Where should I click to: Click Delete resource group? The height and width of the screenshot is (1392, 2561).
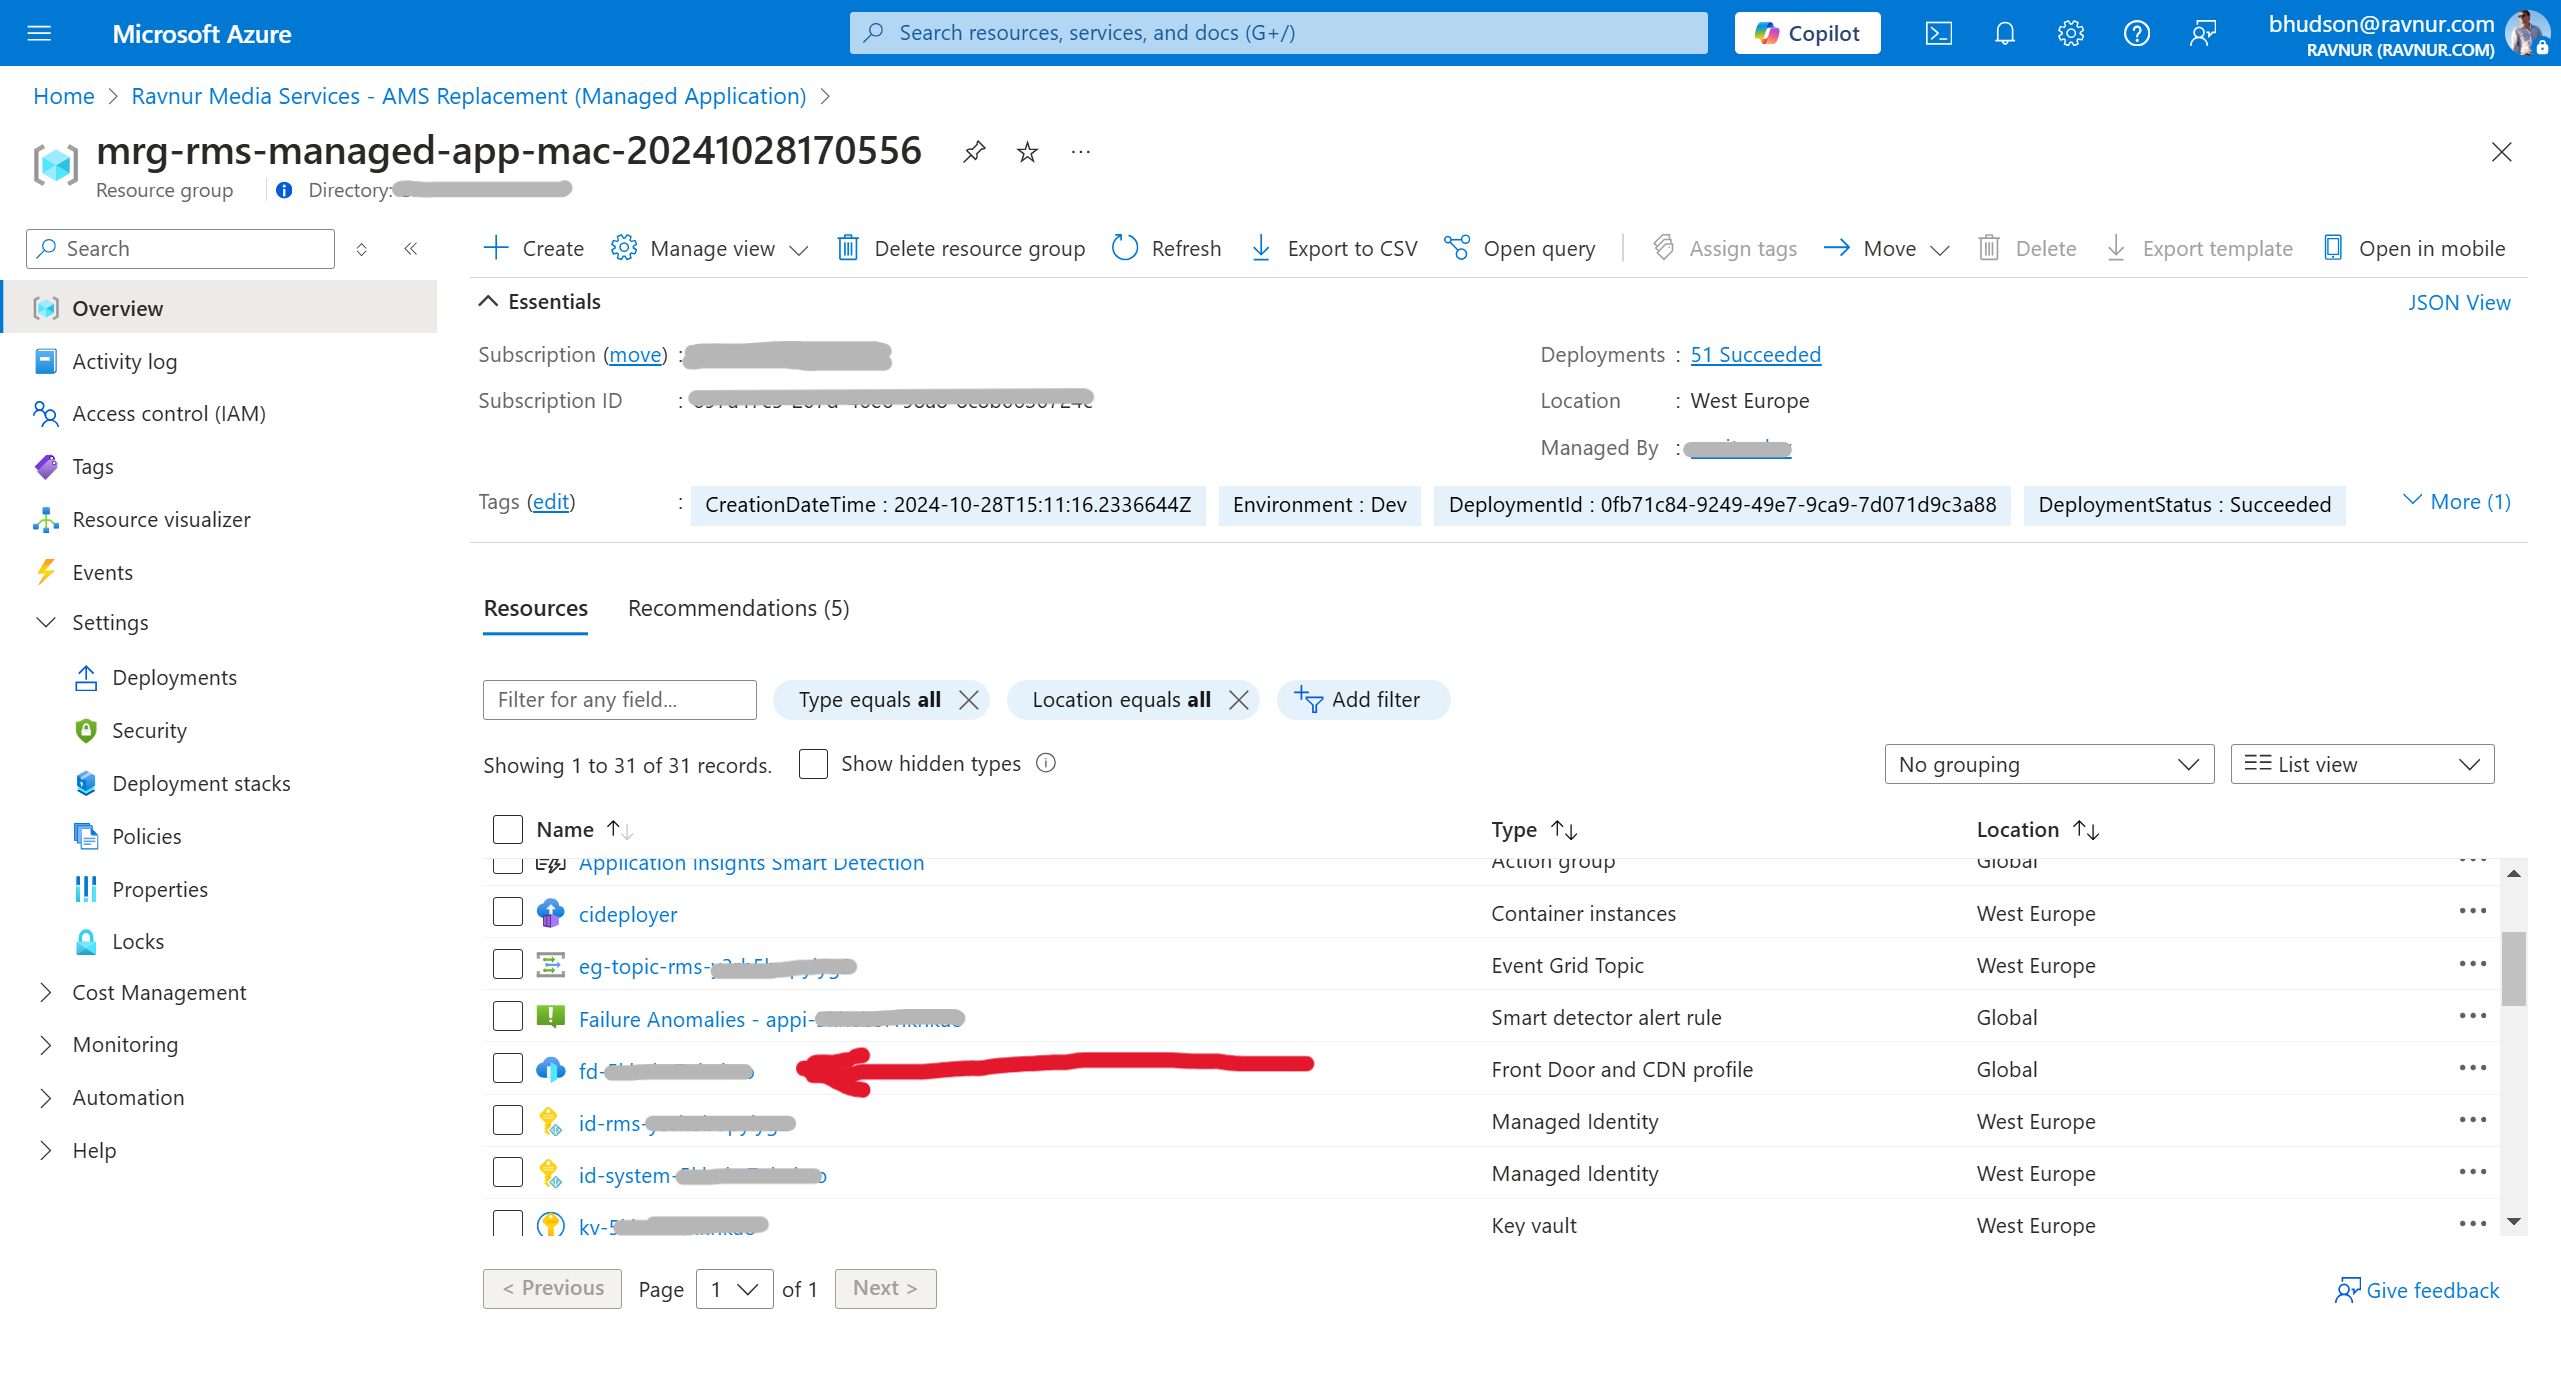[x=961, y=248]
